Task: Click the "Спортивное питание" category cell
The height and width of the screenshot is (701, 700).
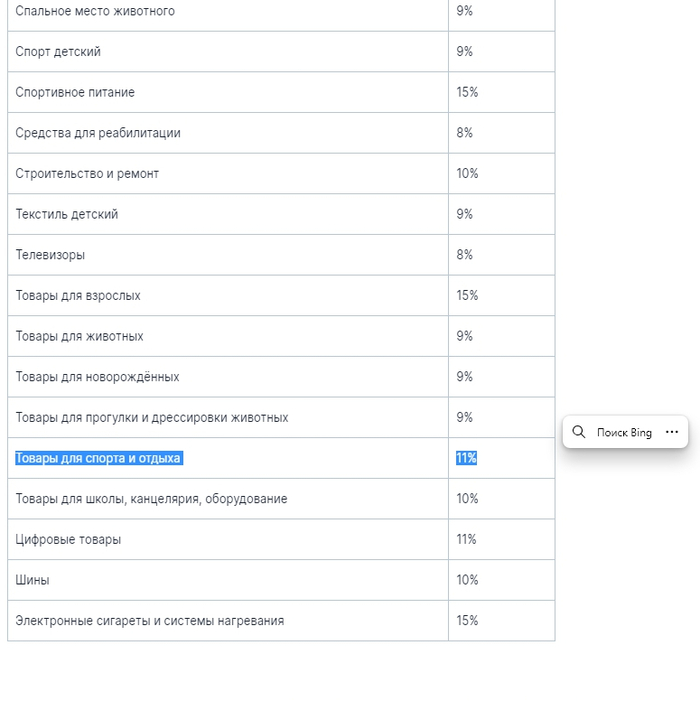Action: coord(75,92)
